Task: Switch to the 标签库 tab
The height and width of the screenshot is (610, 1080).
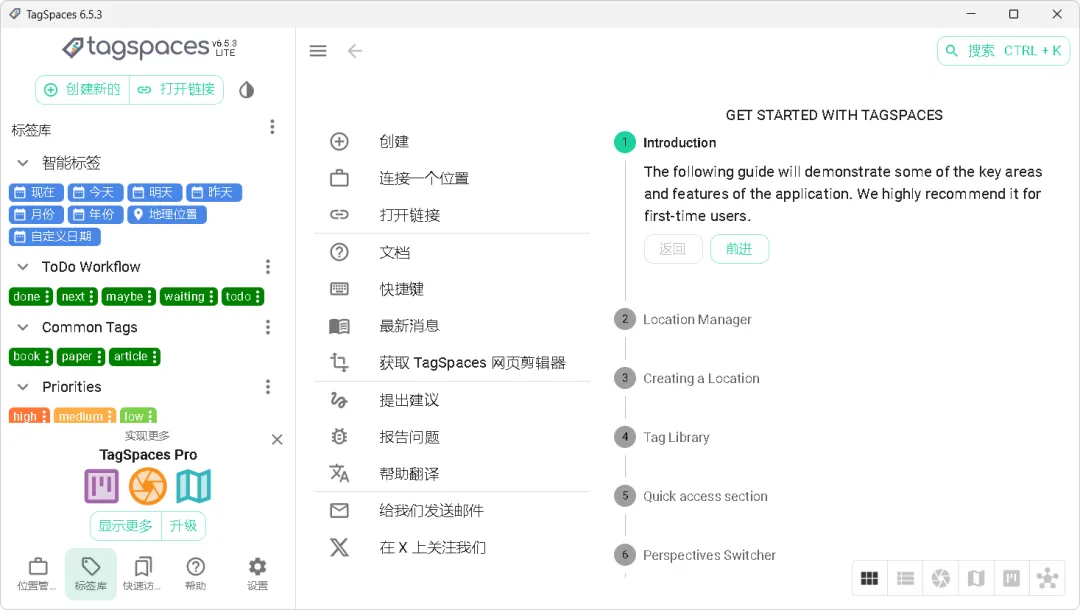Action: coord(91,574)
